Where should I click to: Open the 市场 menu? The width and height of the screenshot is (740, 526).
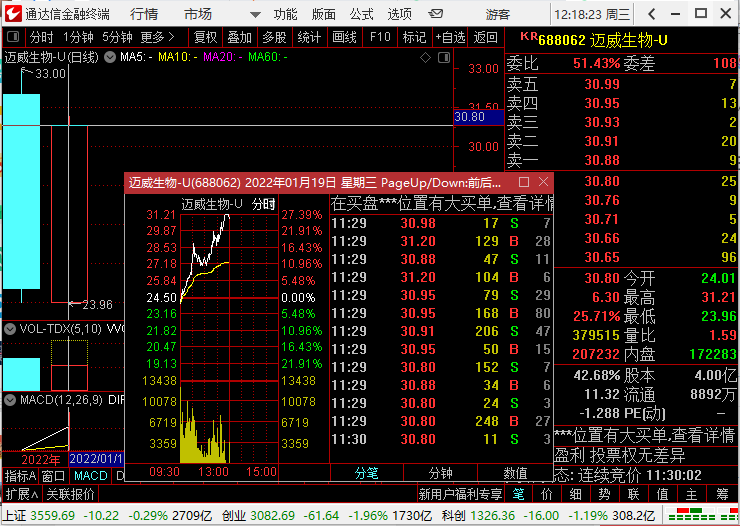tap(198, 14)
